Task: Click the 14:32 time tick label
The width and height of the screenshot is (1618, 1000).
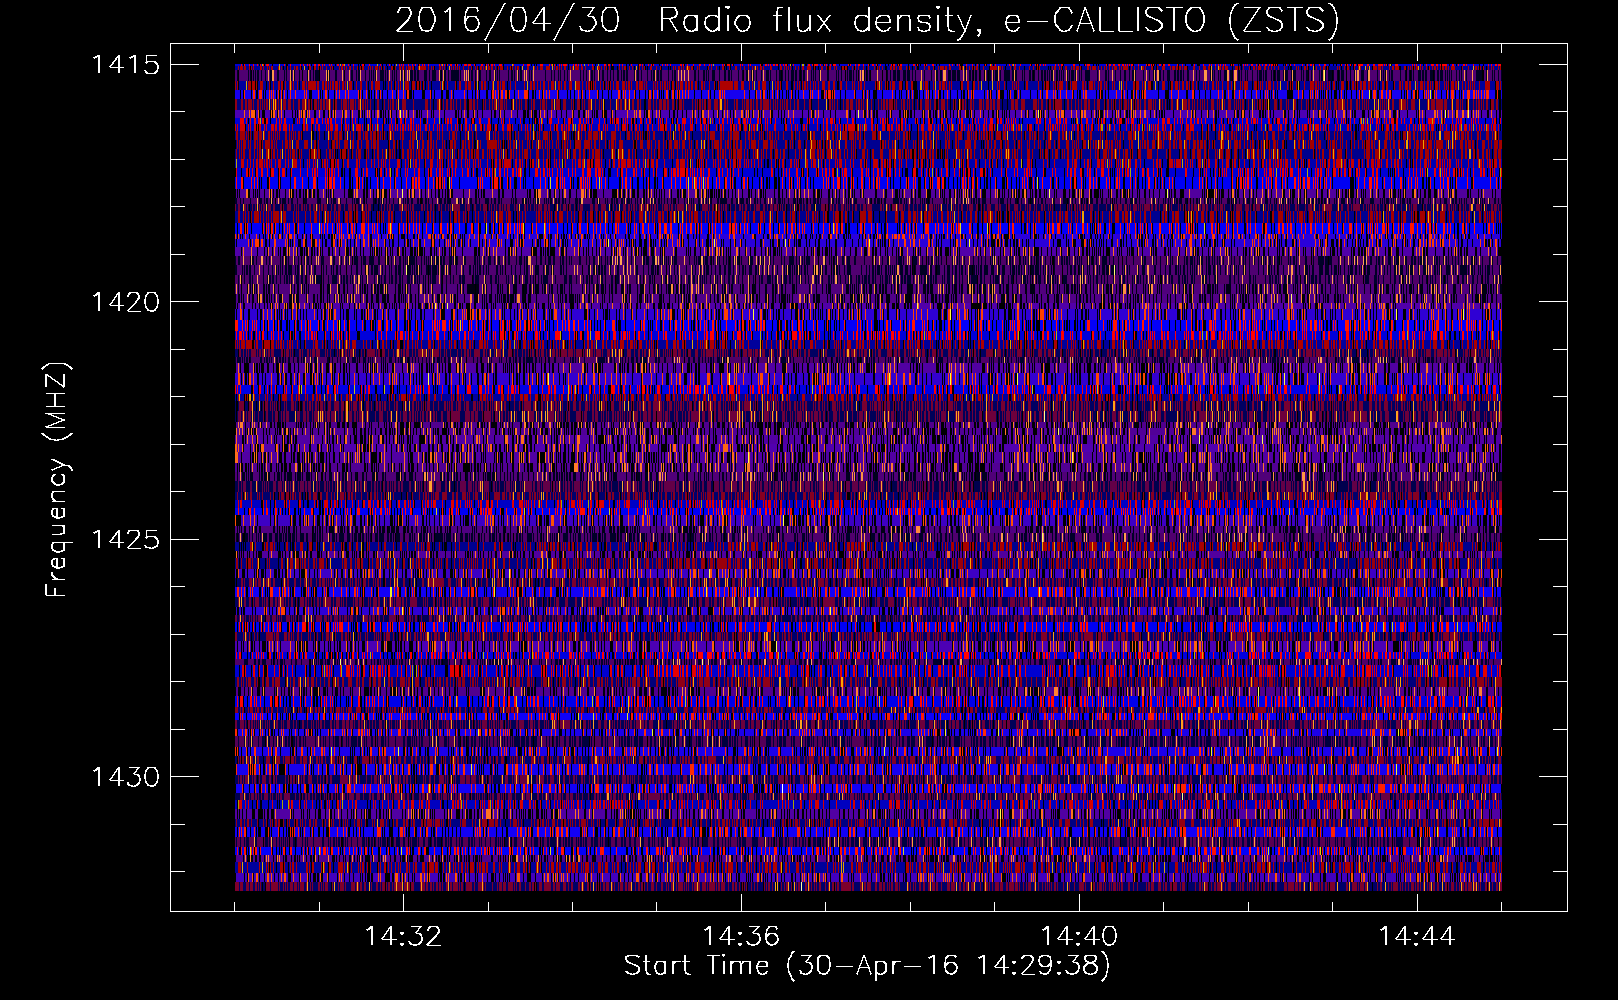Action: (x=403, y=937)
